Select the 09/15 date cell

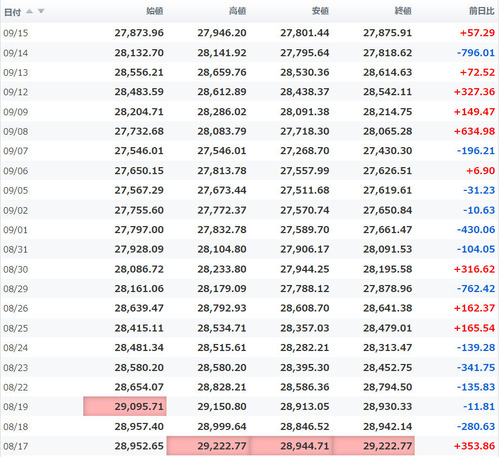click(x=16, y=33)
